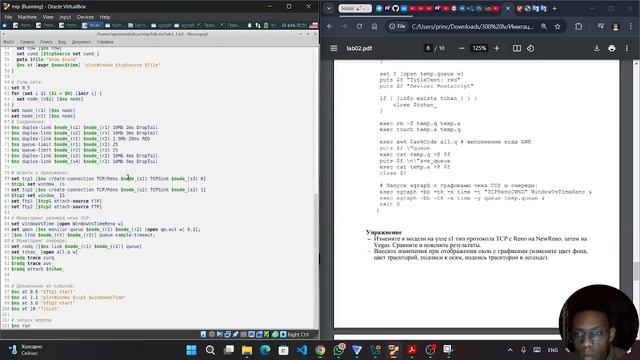Zoom in the lab02.pdf document
The image size is (640, 360).
coord(497,48)
